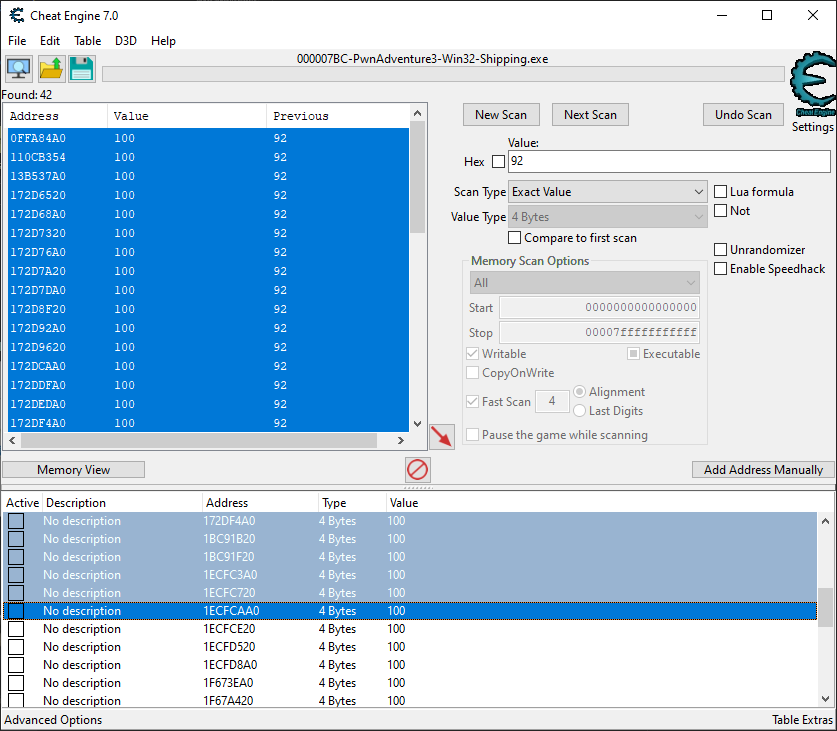The height and width of the screenshot is (731, 837).
Task: Click Undo Scan button
Action: [x=743, y=115]
